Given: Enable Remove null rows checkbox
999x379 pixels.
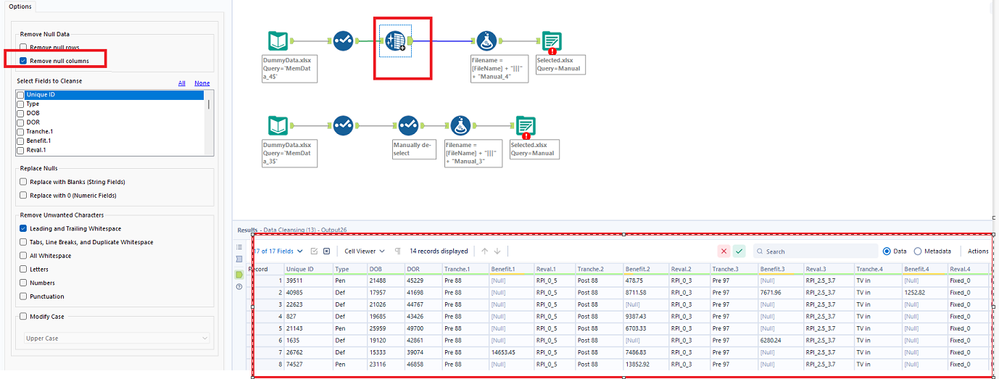Looking at the screenshot, I should pyautogui.click(x=24, y=48).
